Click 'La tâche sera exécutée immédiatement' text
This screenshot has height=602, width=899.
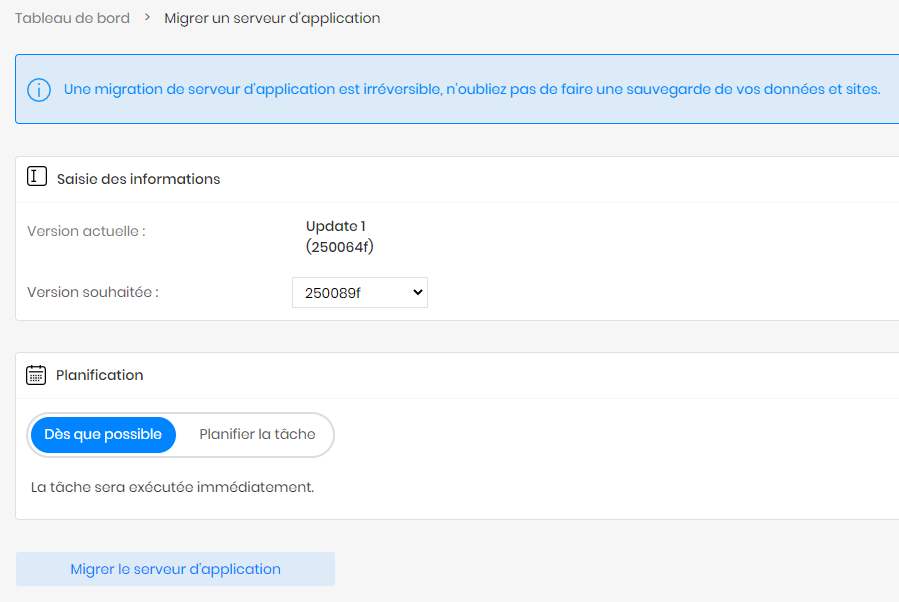pyautogui.click(x=172, y=487)
